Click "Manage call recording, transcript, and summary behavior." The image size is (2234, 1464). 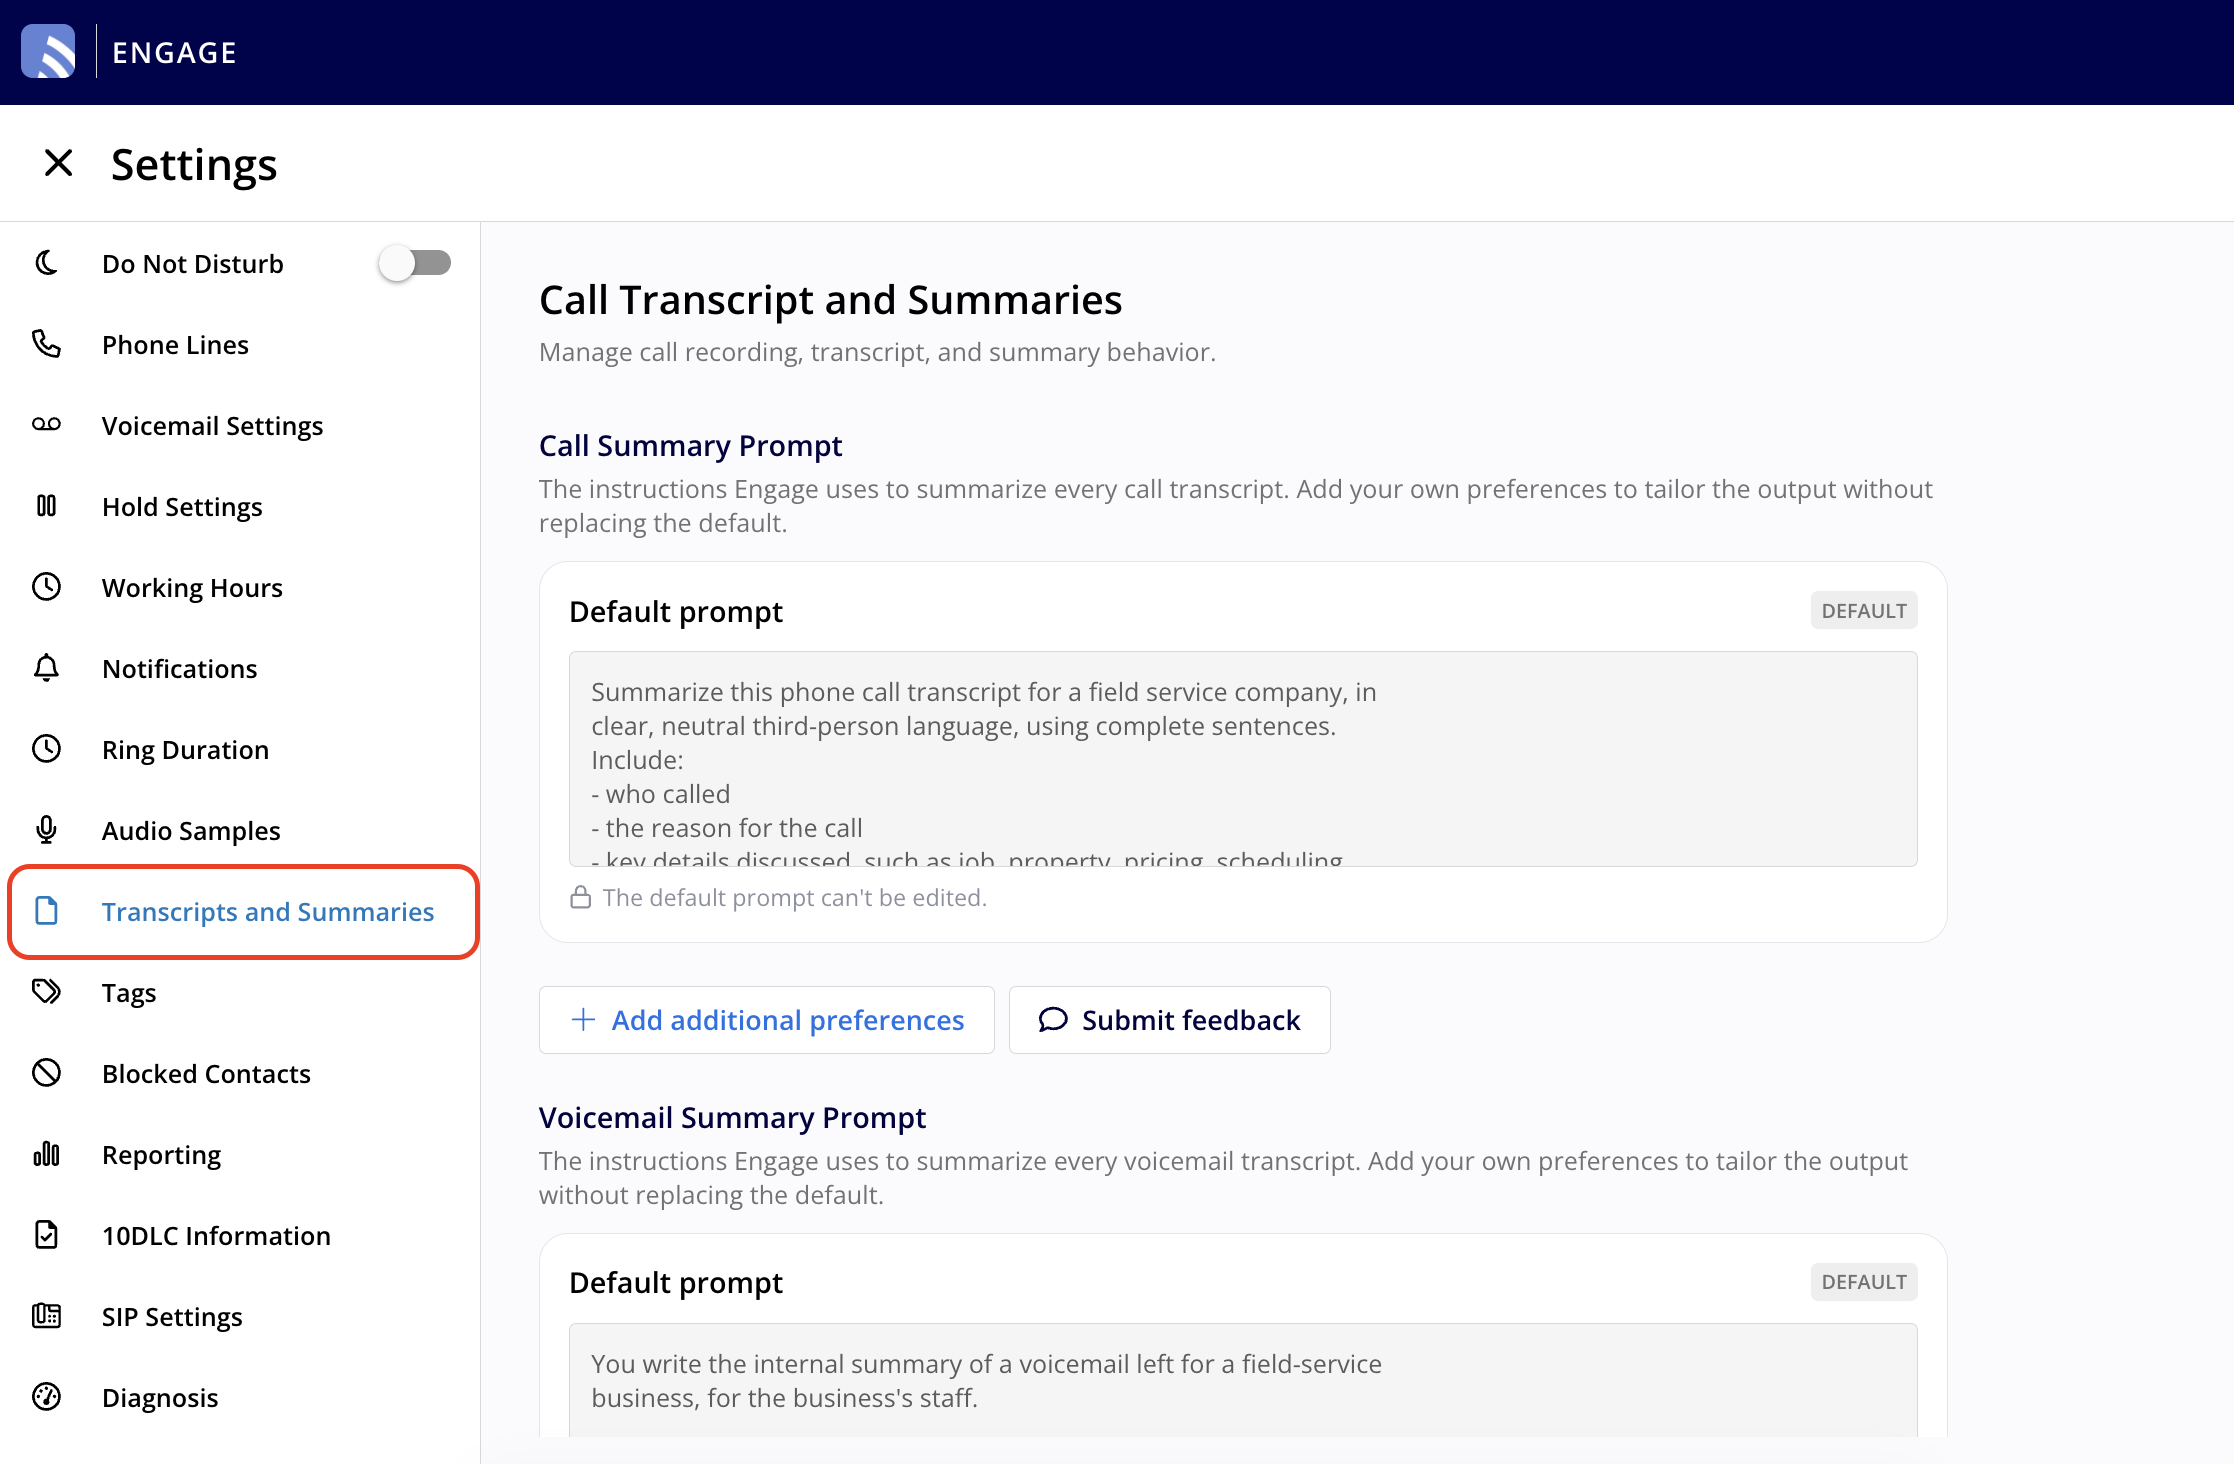[x=877, y=352]
